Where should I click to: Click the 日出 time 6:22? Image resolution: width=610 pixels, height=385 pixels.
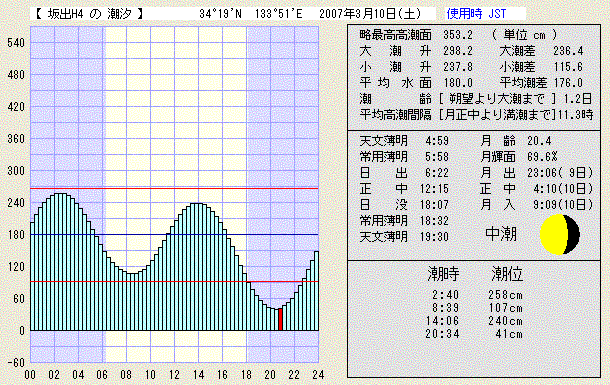(437, 173)
